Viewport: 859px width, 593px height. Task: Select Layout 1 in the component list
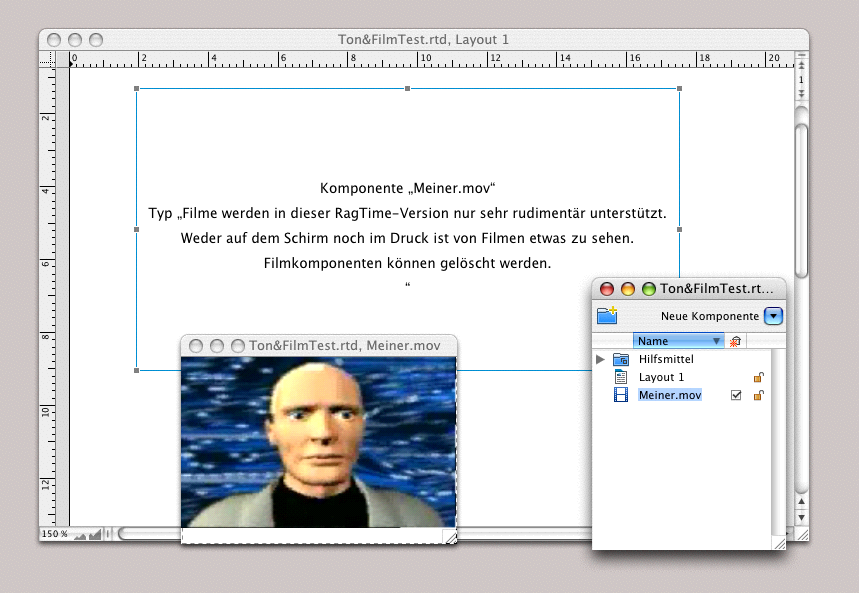pos(662,377)
